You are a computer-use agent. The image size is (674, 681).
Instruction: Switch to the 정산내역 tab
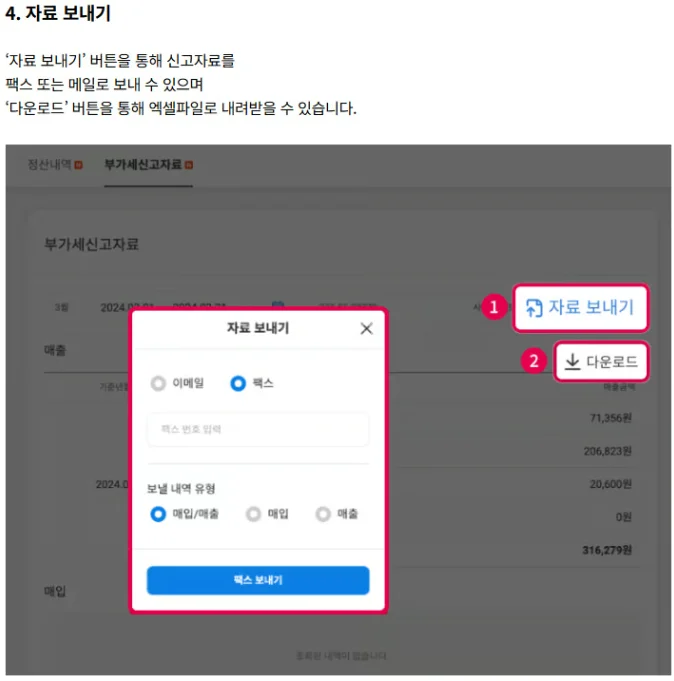[49, 164]
